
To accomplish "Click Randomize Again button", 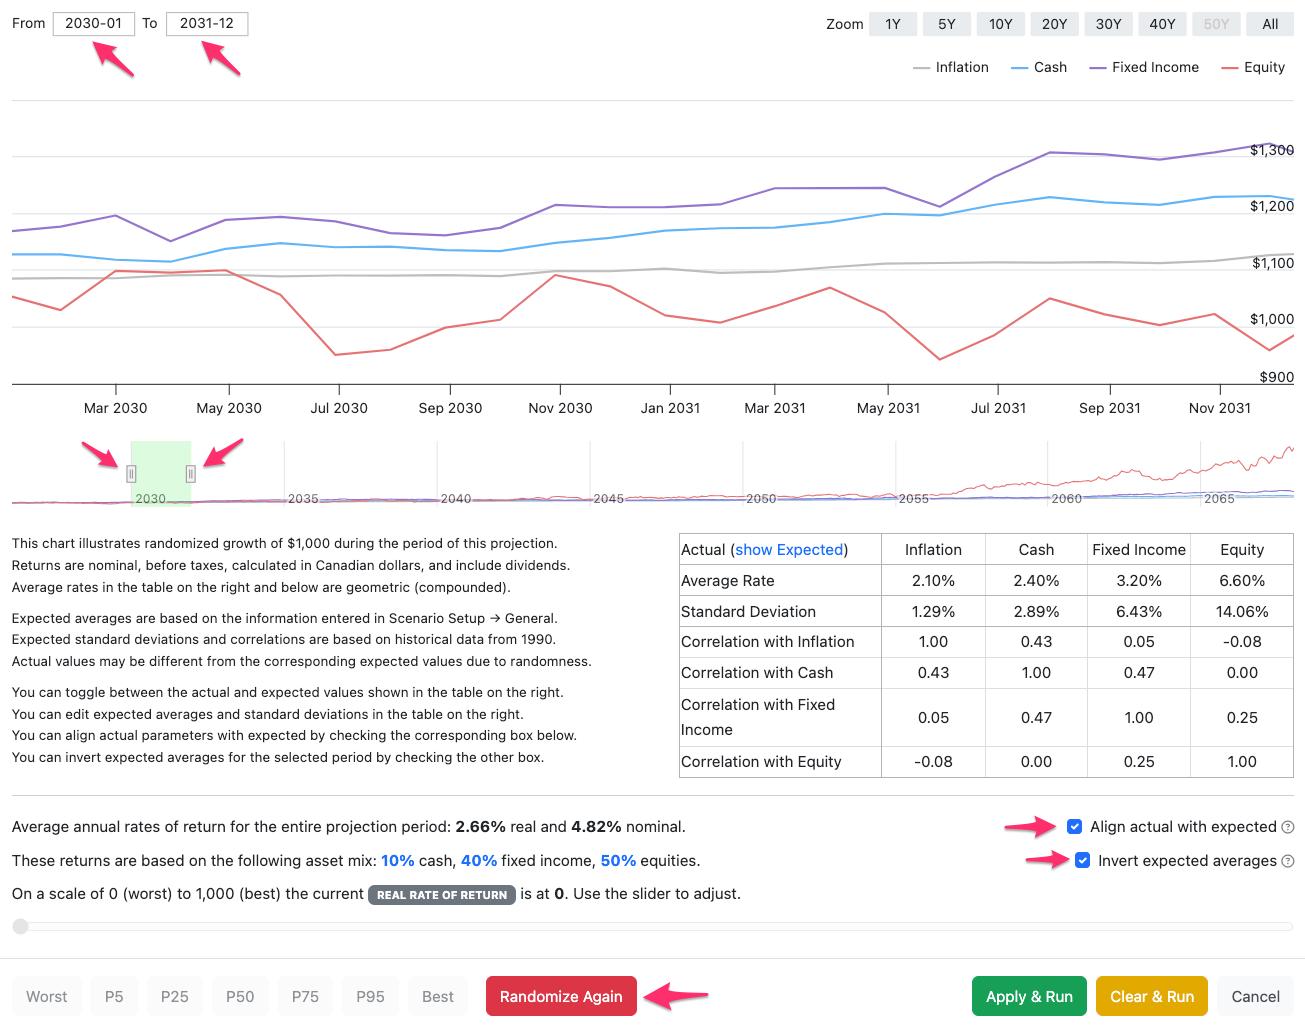I will click(x=561, y=996).
